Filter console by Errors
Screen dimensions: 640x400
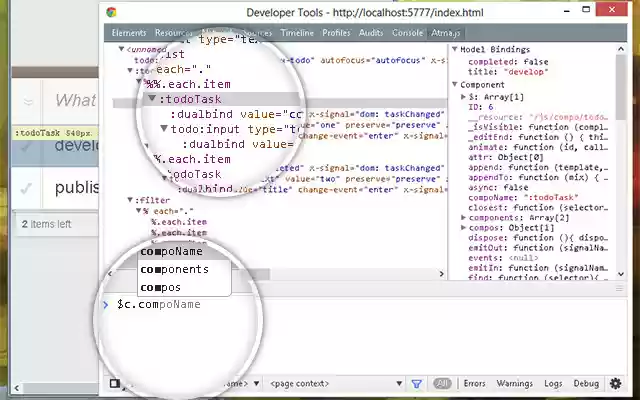(474, 384)
